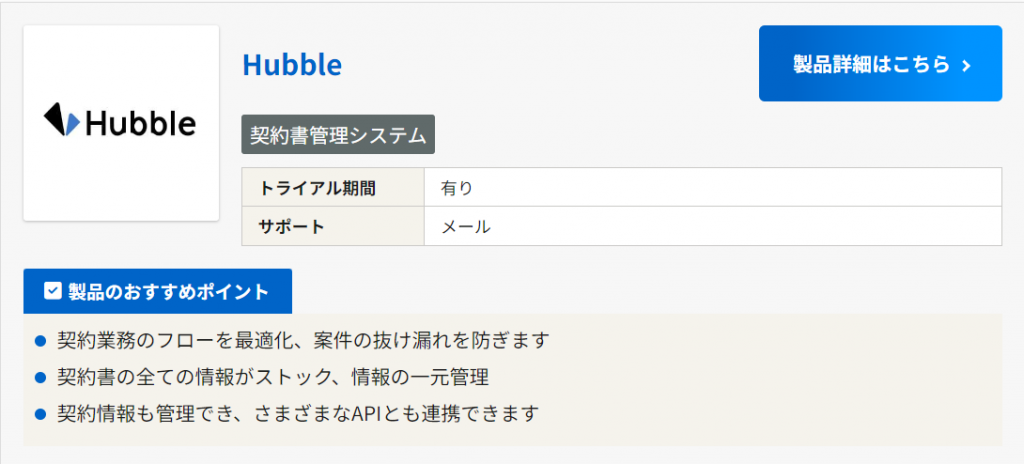
Task: Click the Hubble logo thumbnail card
Action: [121, 123]
